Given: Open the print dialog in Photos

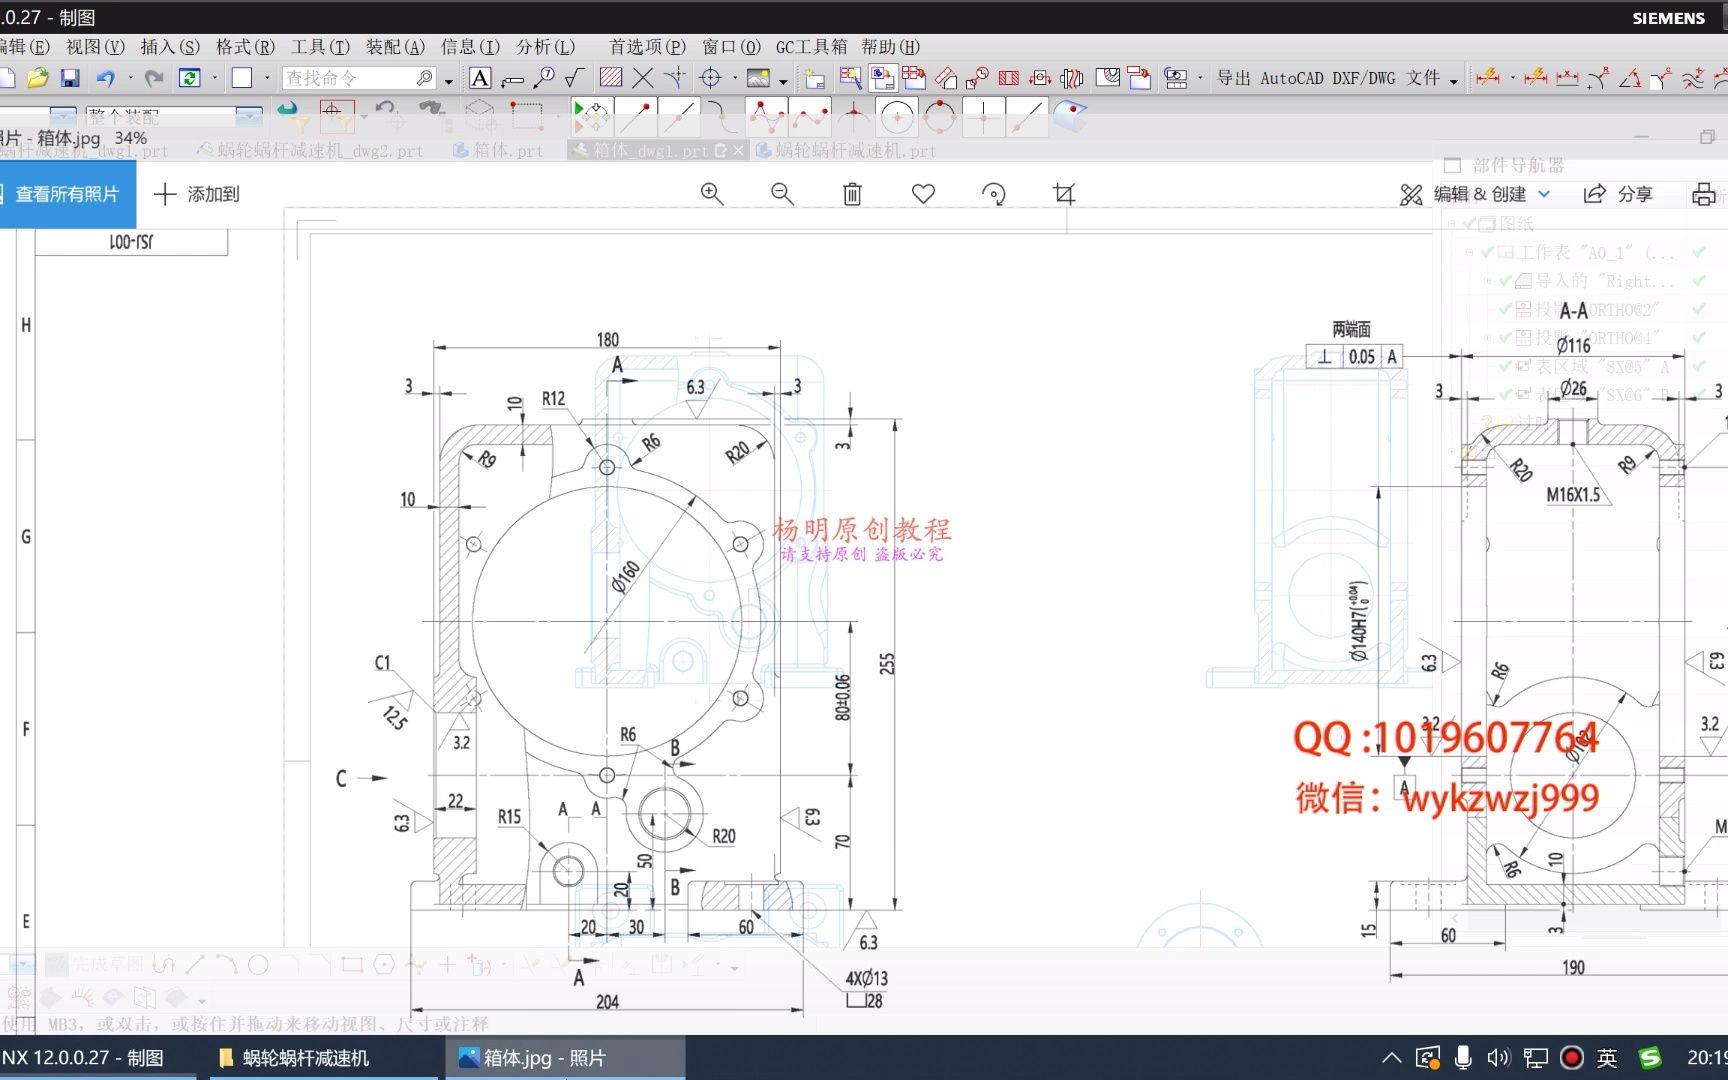Looking at the screenshot, I should (x=1704, y=193).
